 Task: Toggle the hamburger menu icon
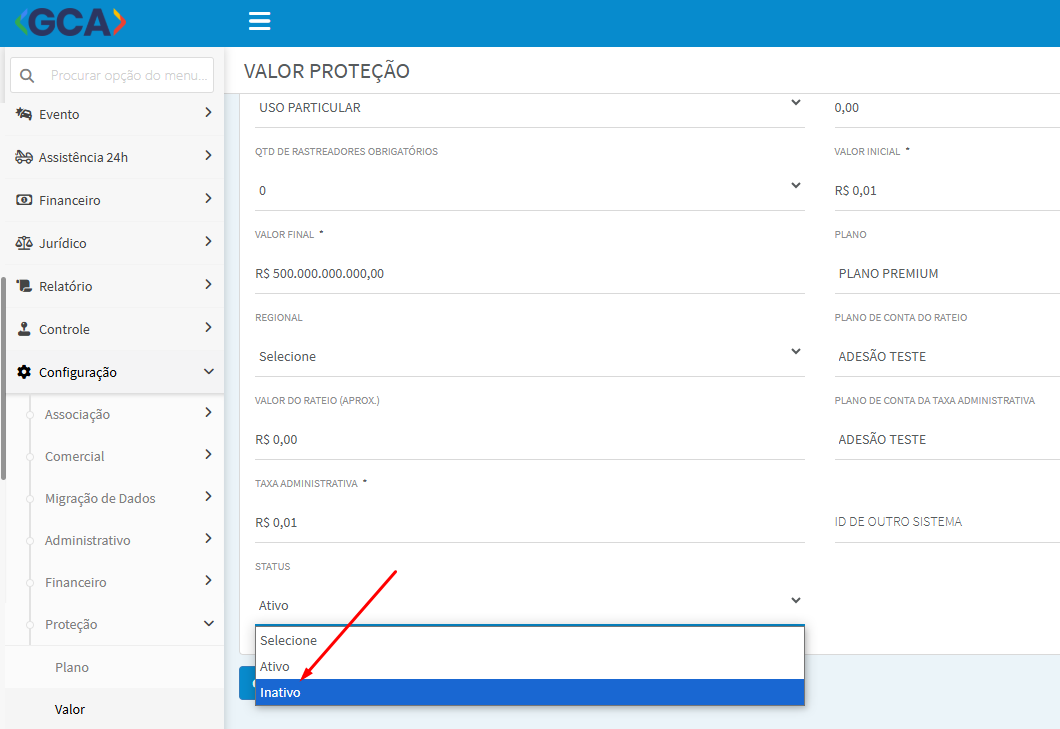tap(260, 21)
